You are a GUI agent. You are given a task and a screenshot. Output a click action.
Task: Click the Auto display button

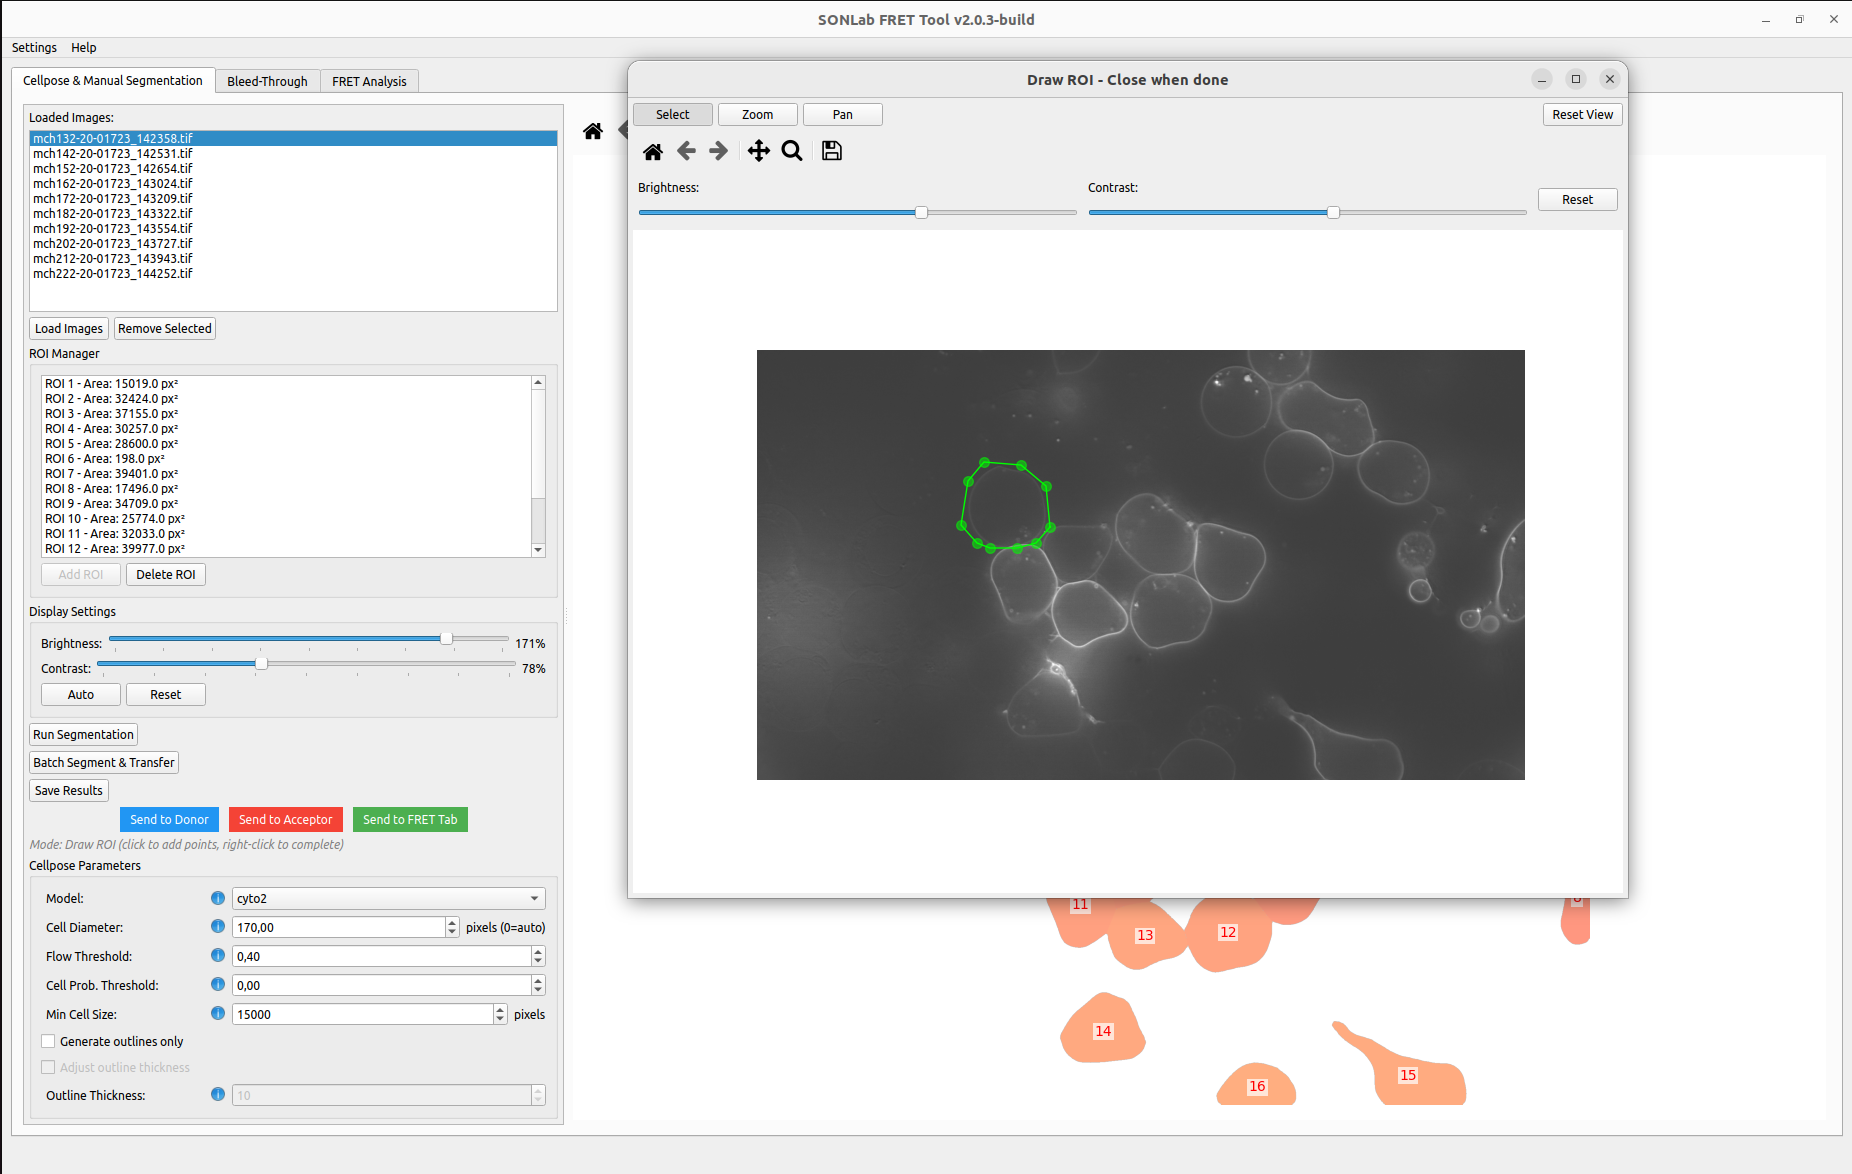point(81,695)
